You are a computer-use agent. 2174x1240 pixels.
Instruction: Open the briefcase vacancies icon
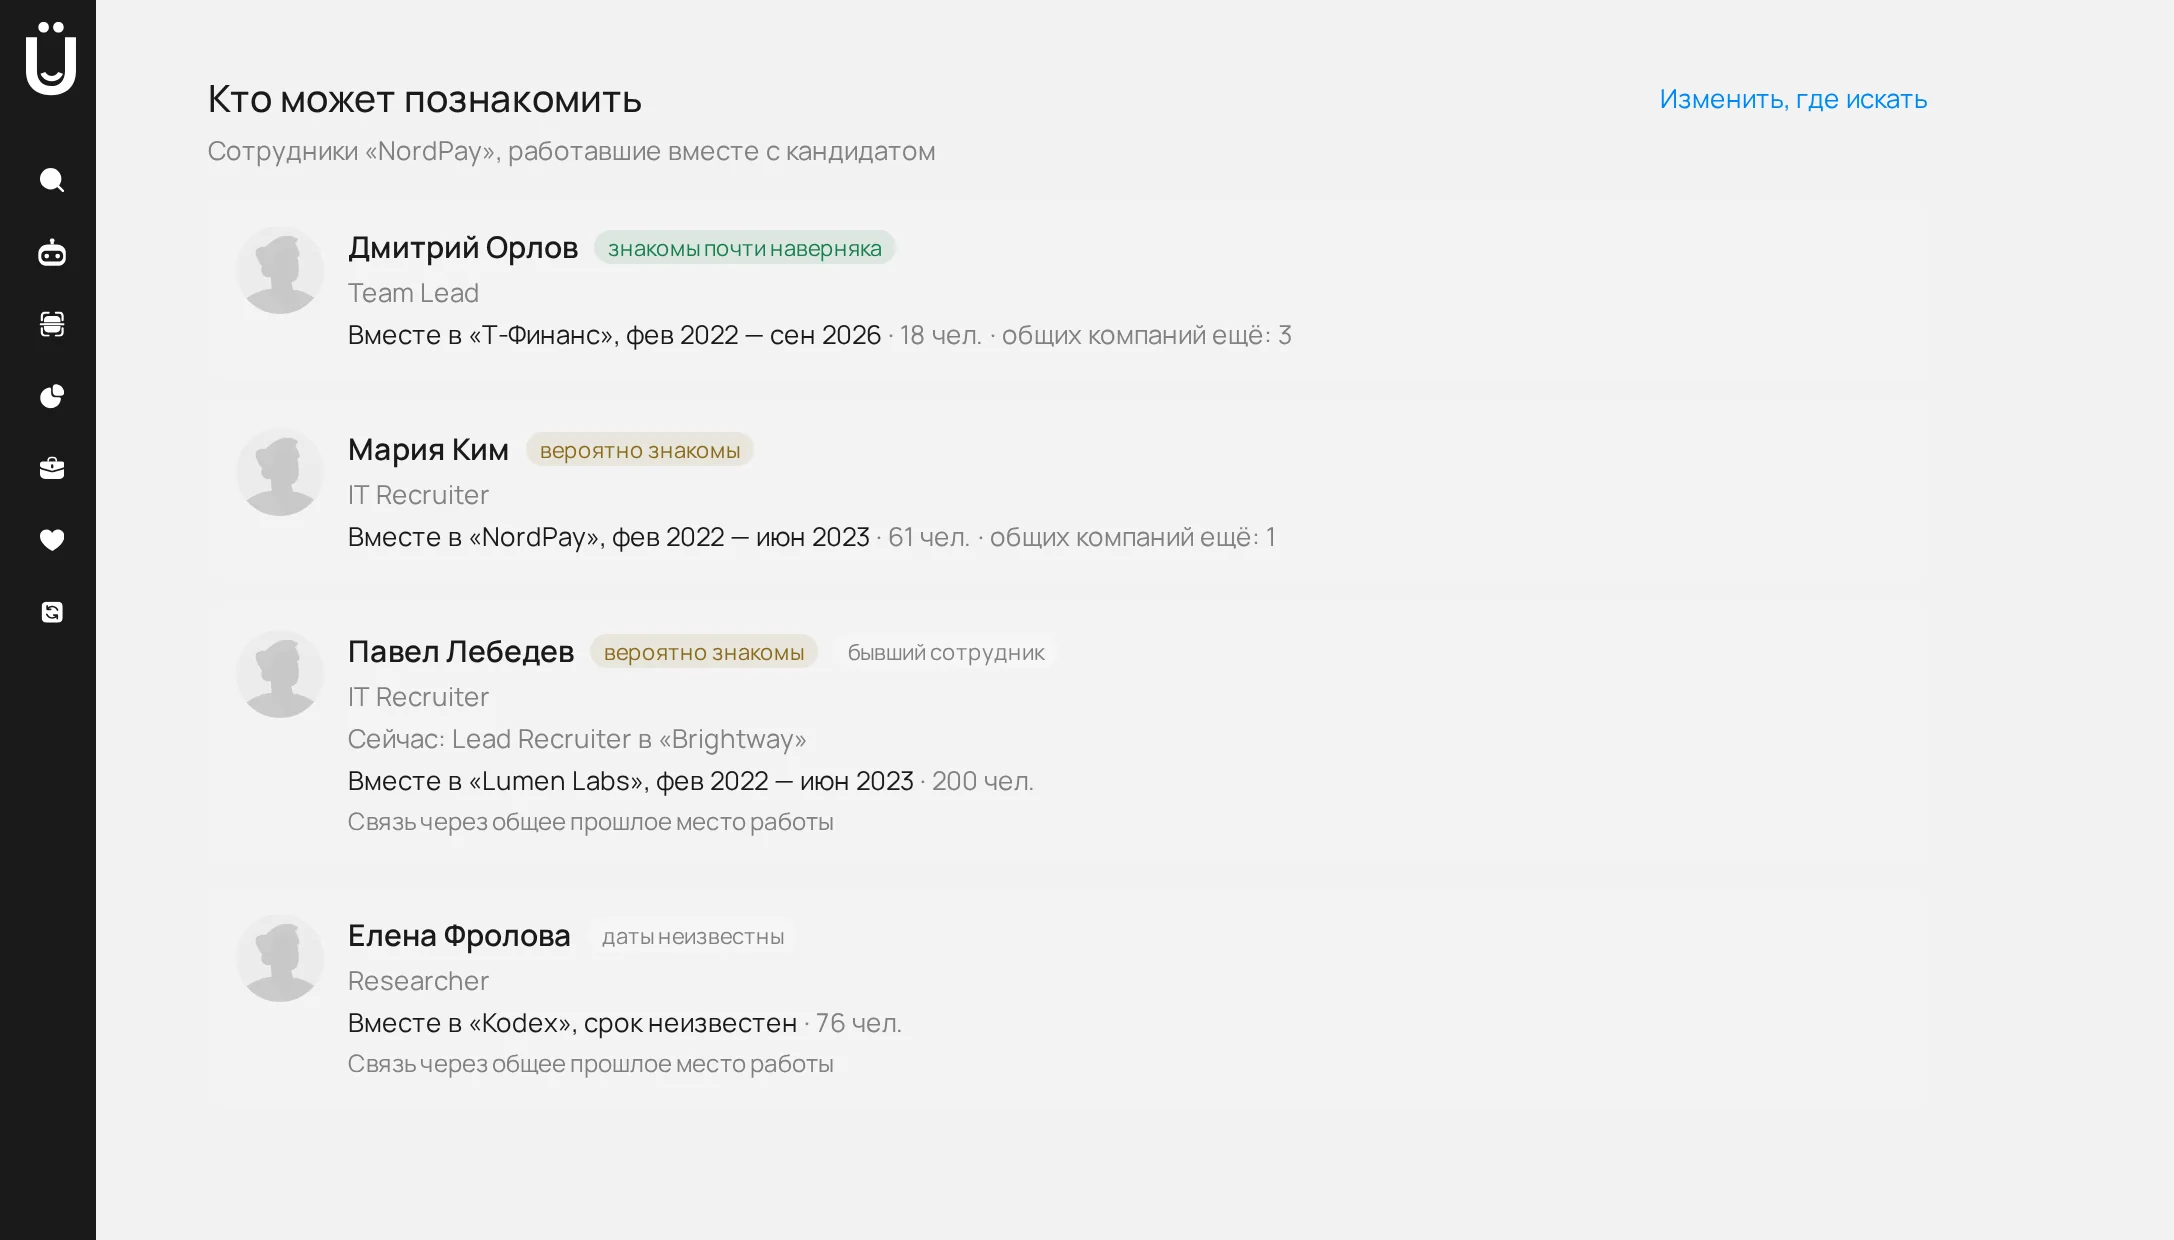[x=52, y=468]
